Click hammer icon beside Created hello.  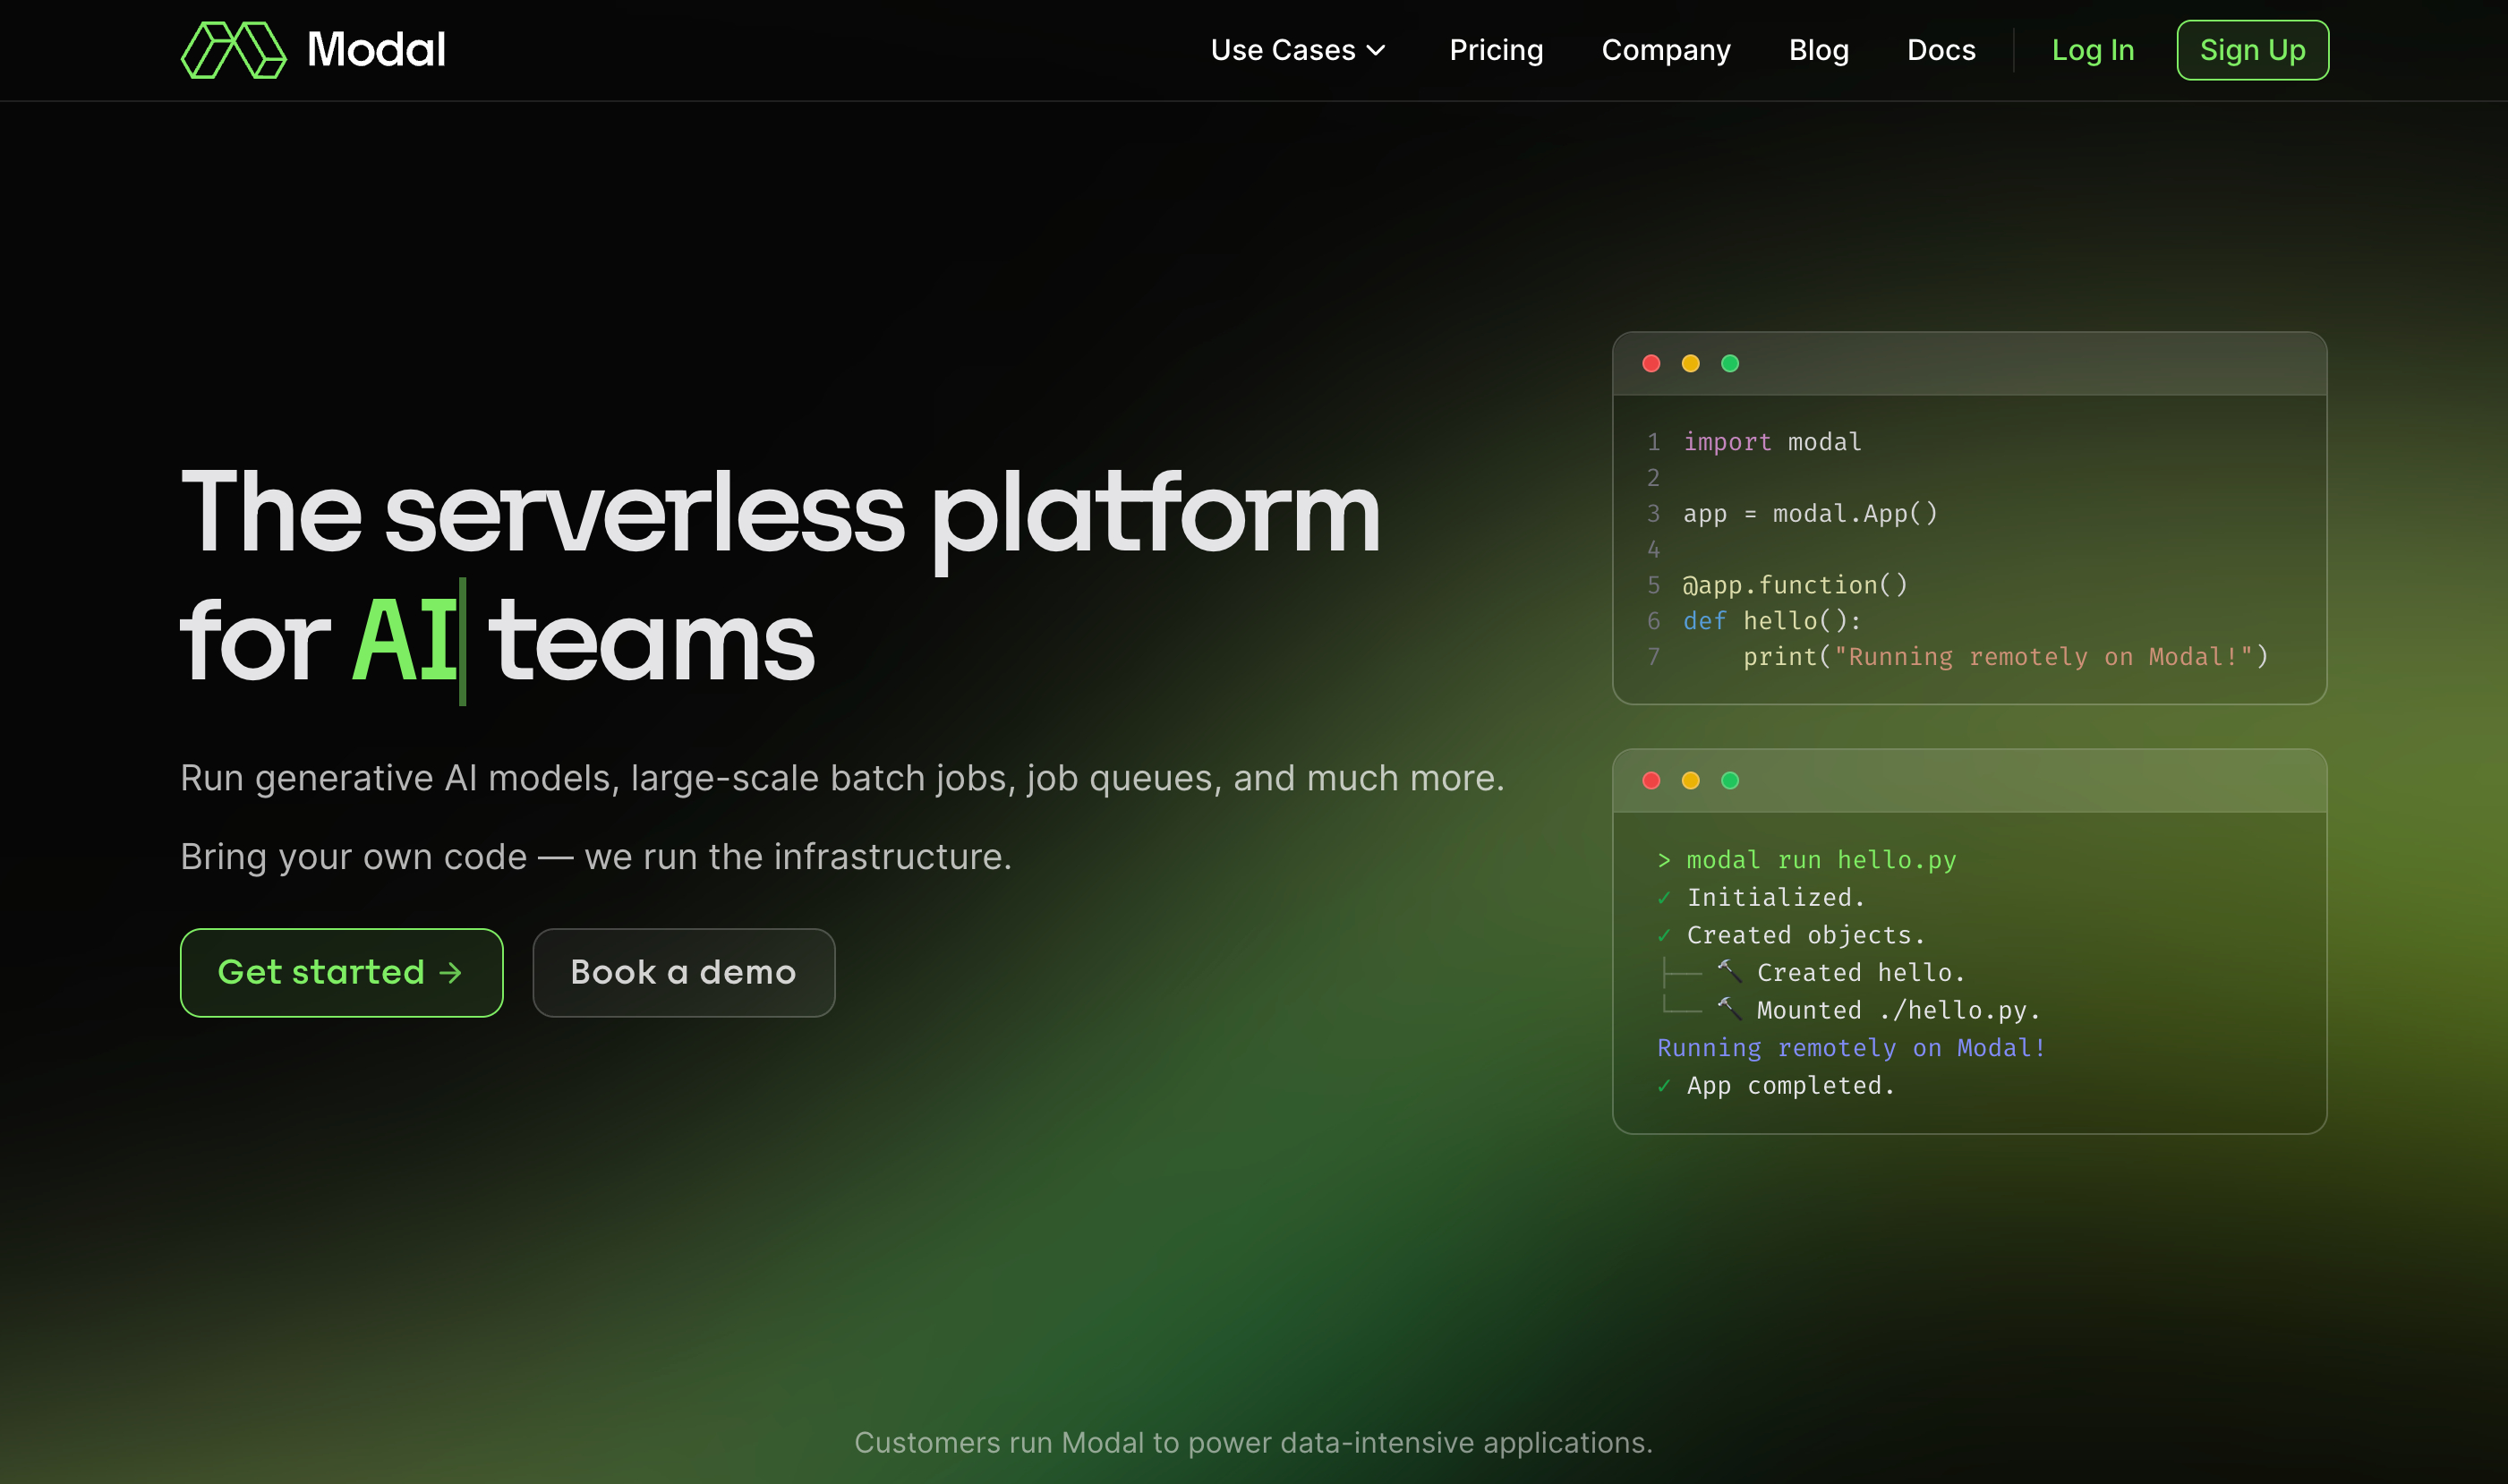pyautogui.click(x=1729, y=971)
